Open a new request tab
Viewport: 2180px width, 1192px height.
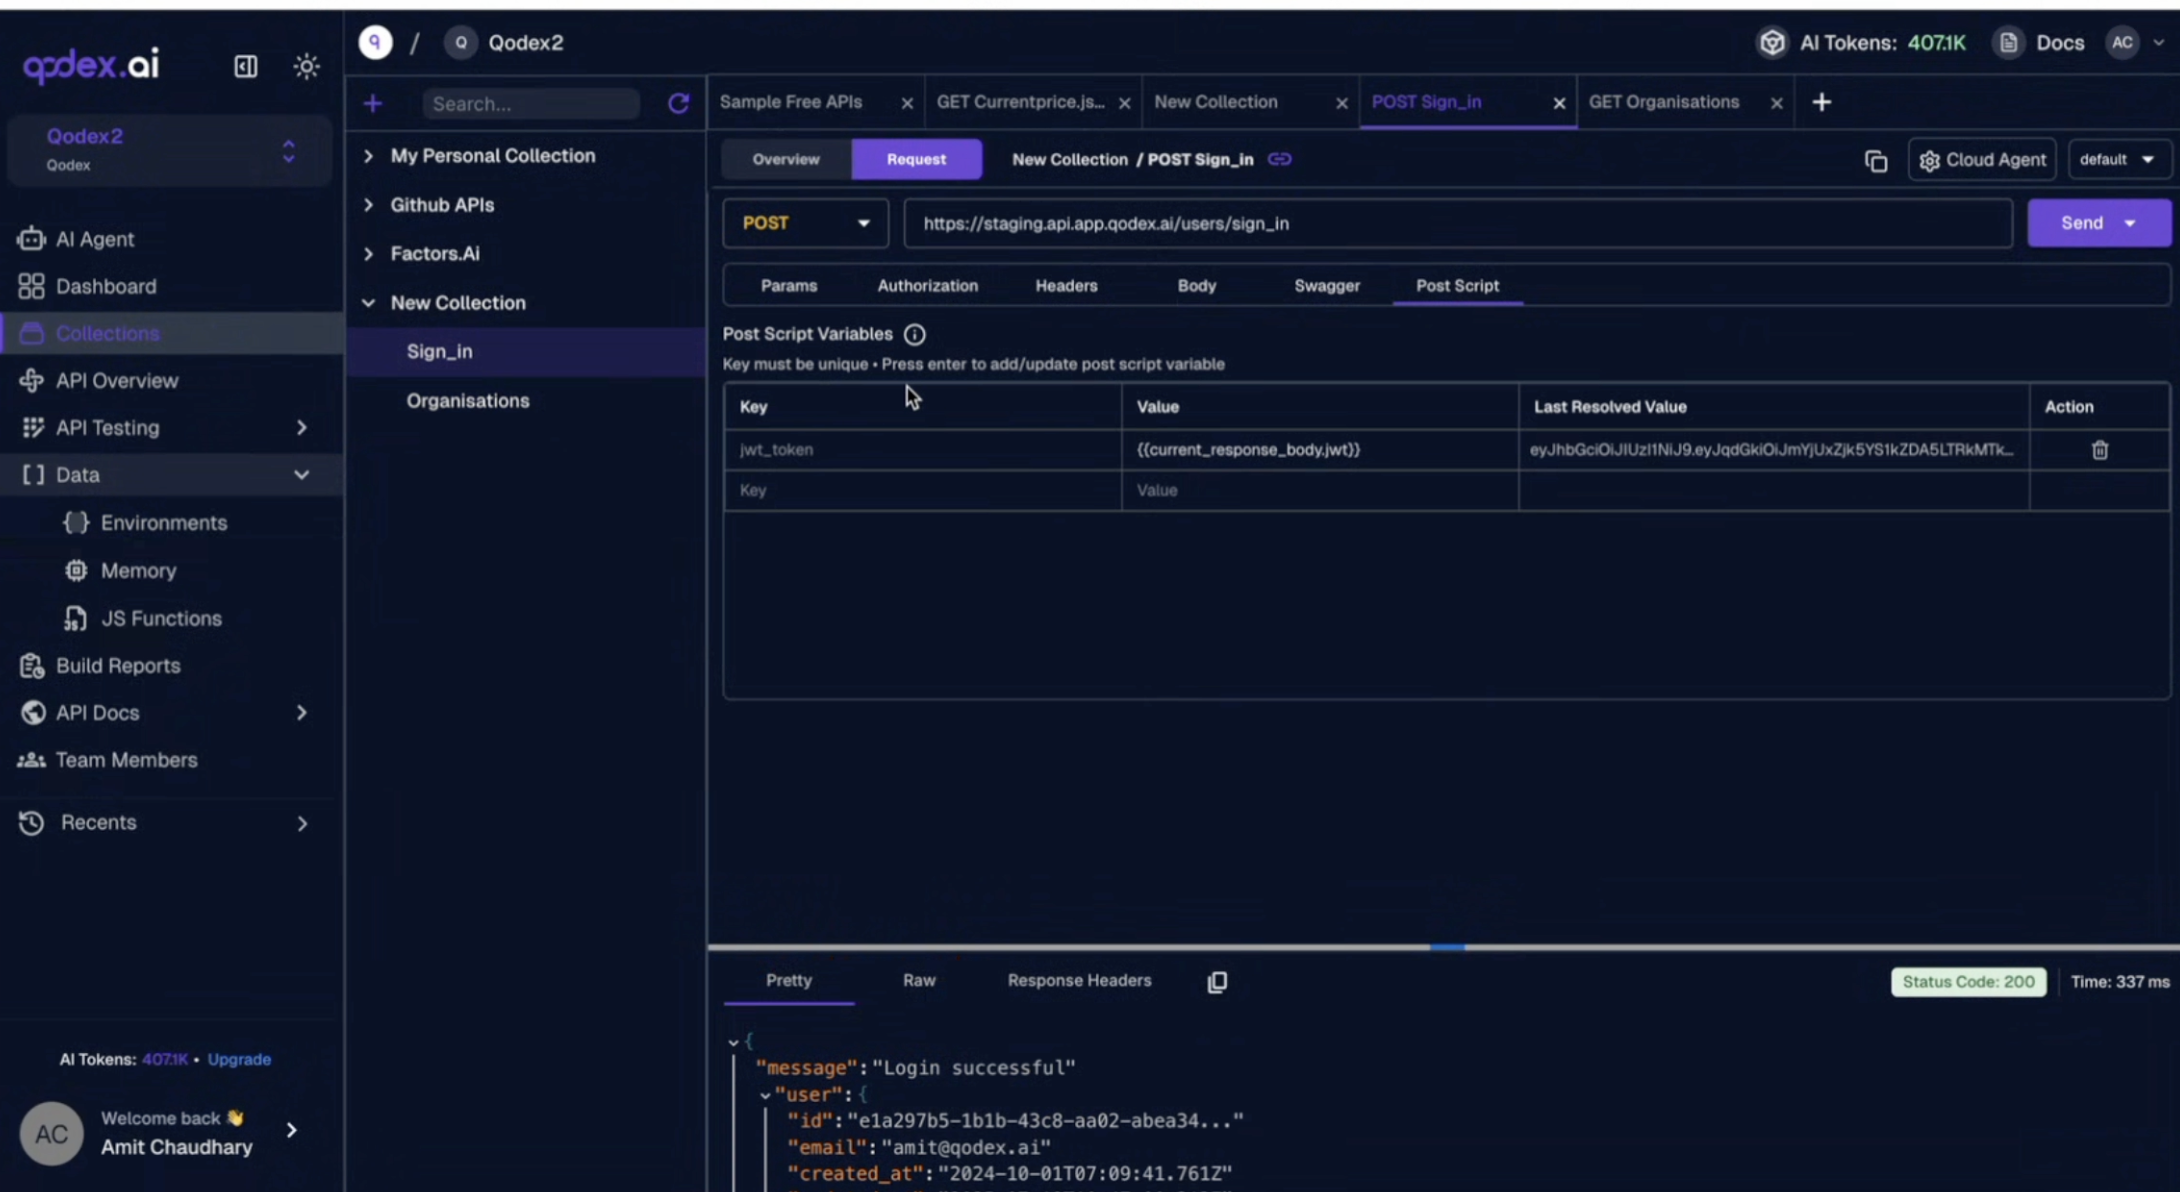(x=1821, y=102)
